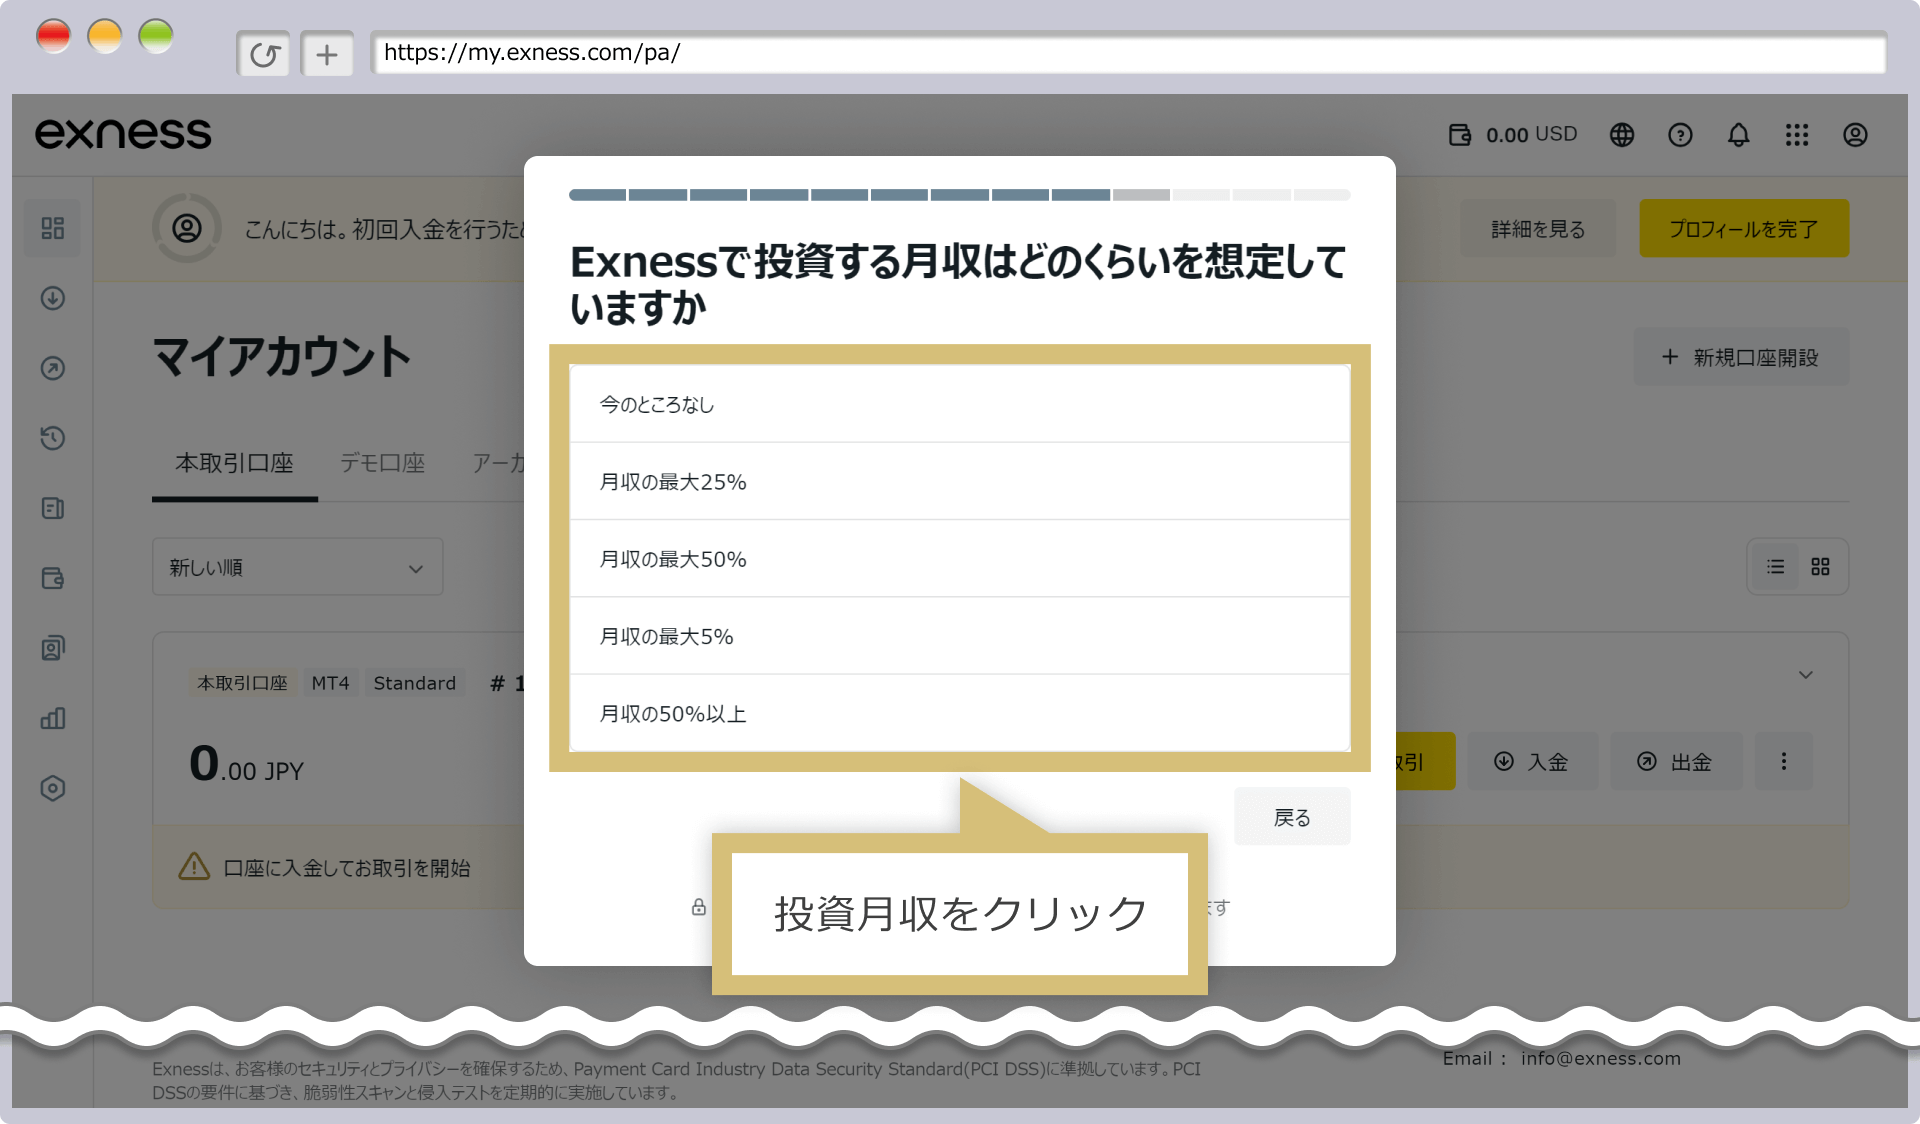The image size is (1920, 1124).
Task: Choose 月収の最大25% option
Action: tap(960, 481)
